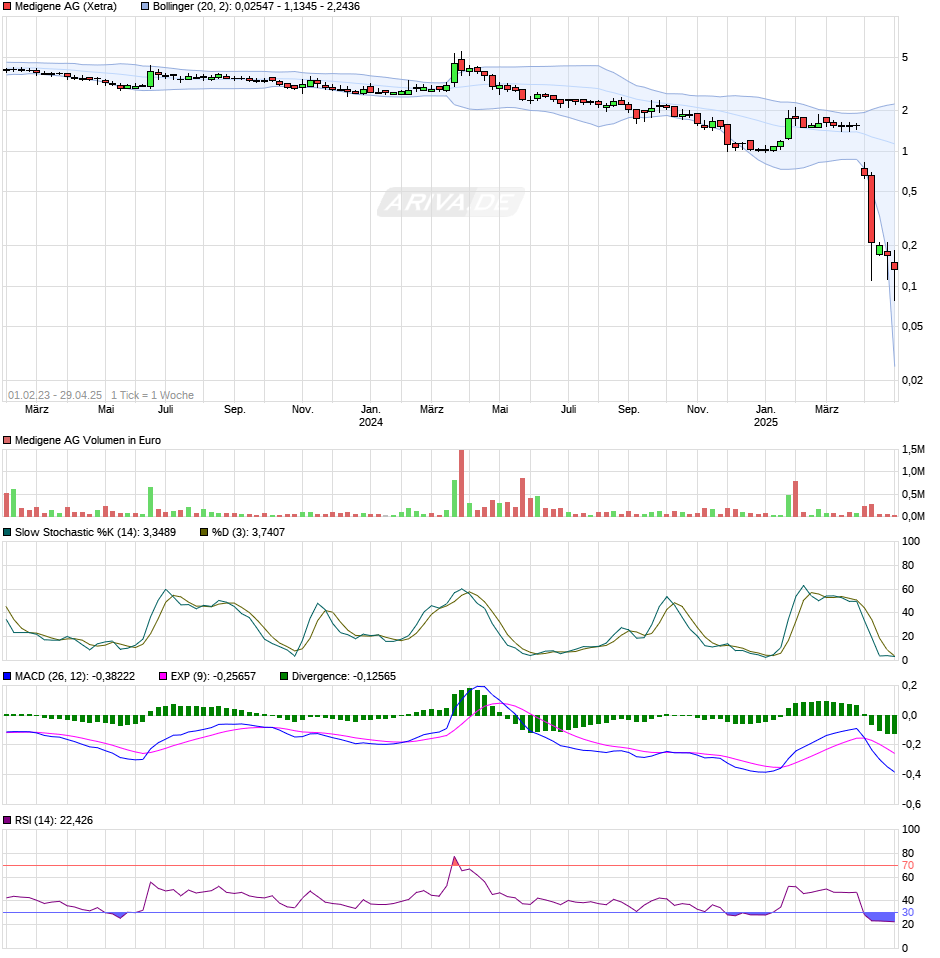
Task: Click the first 'Juli' label on time axis
Action: pos(166,409)
